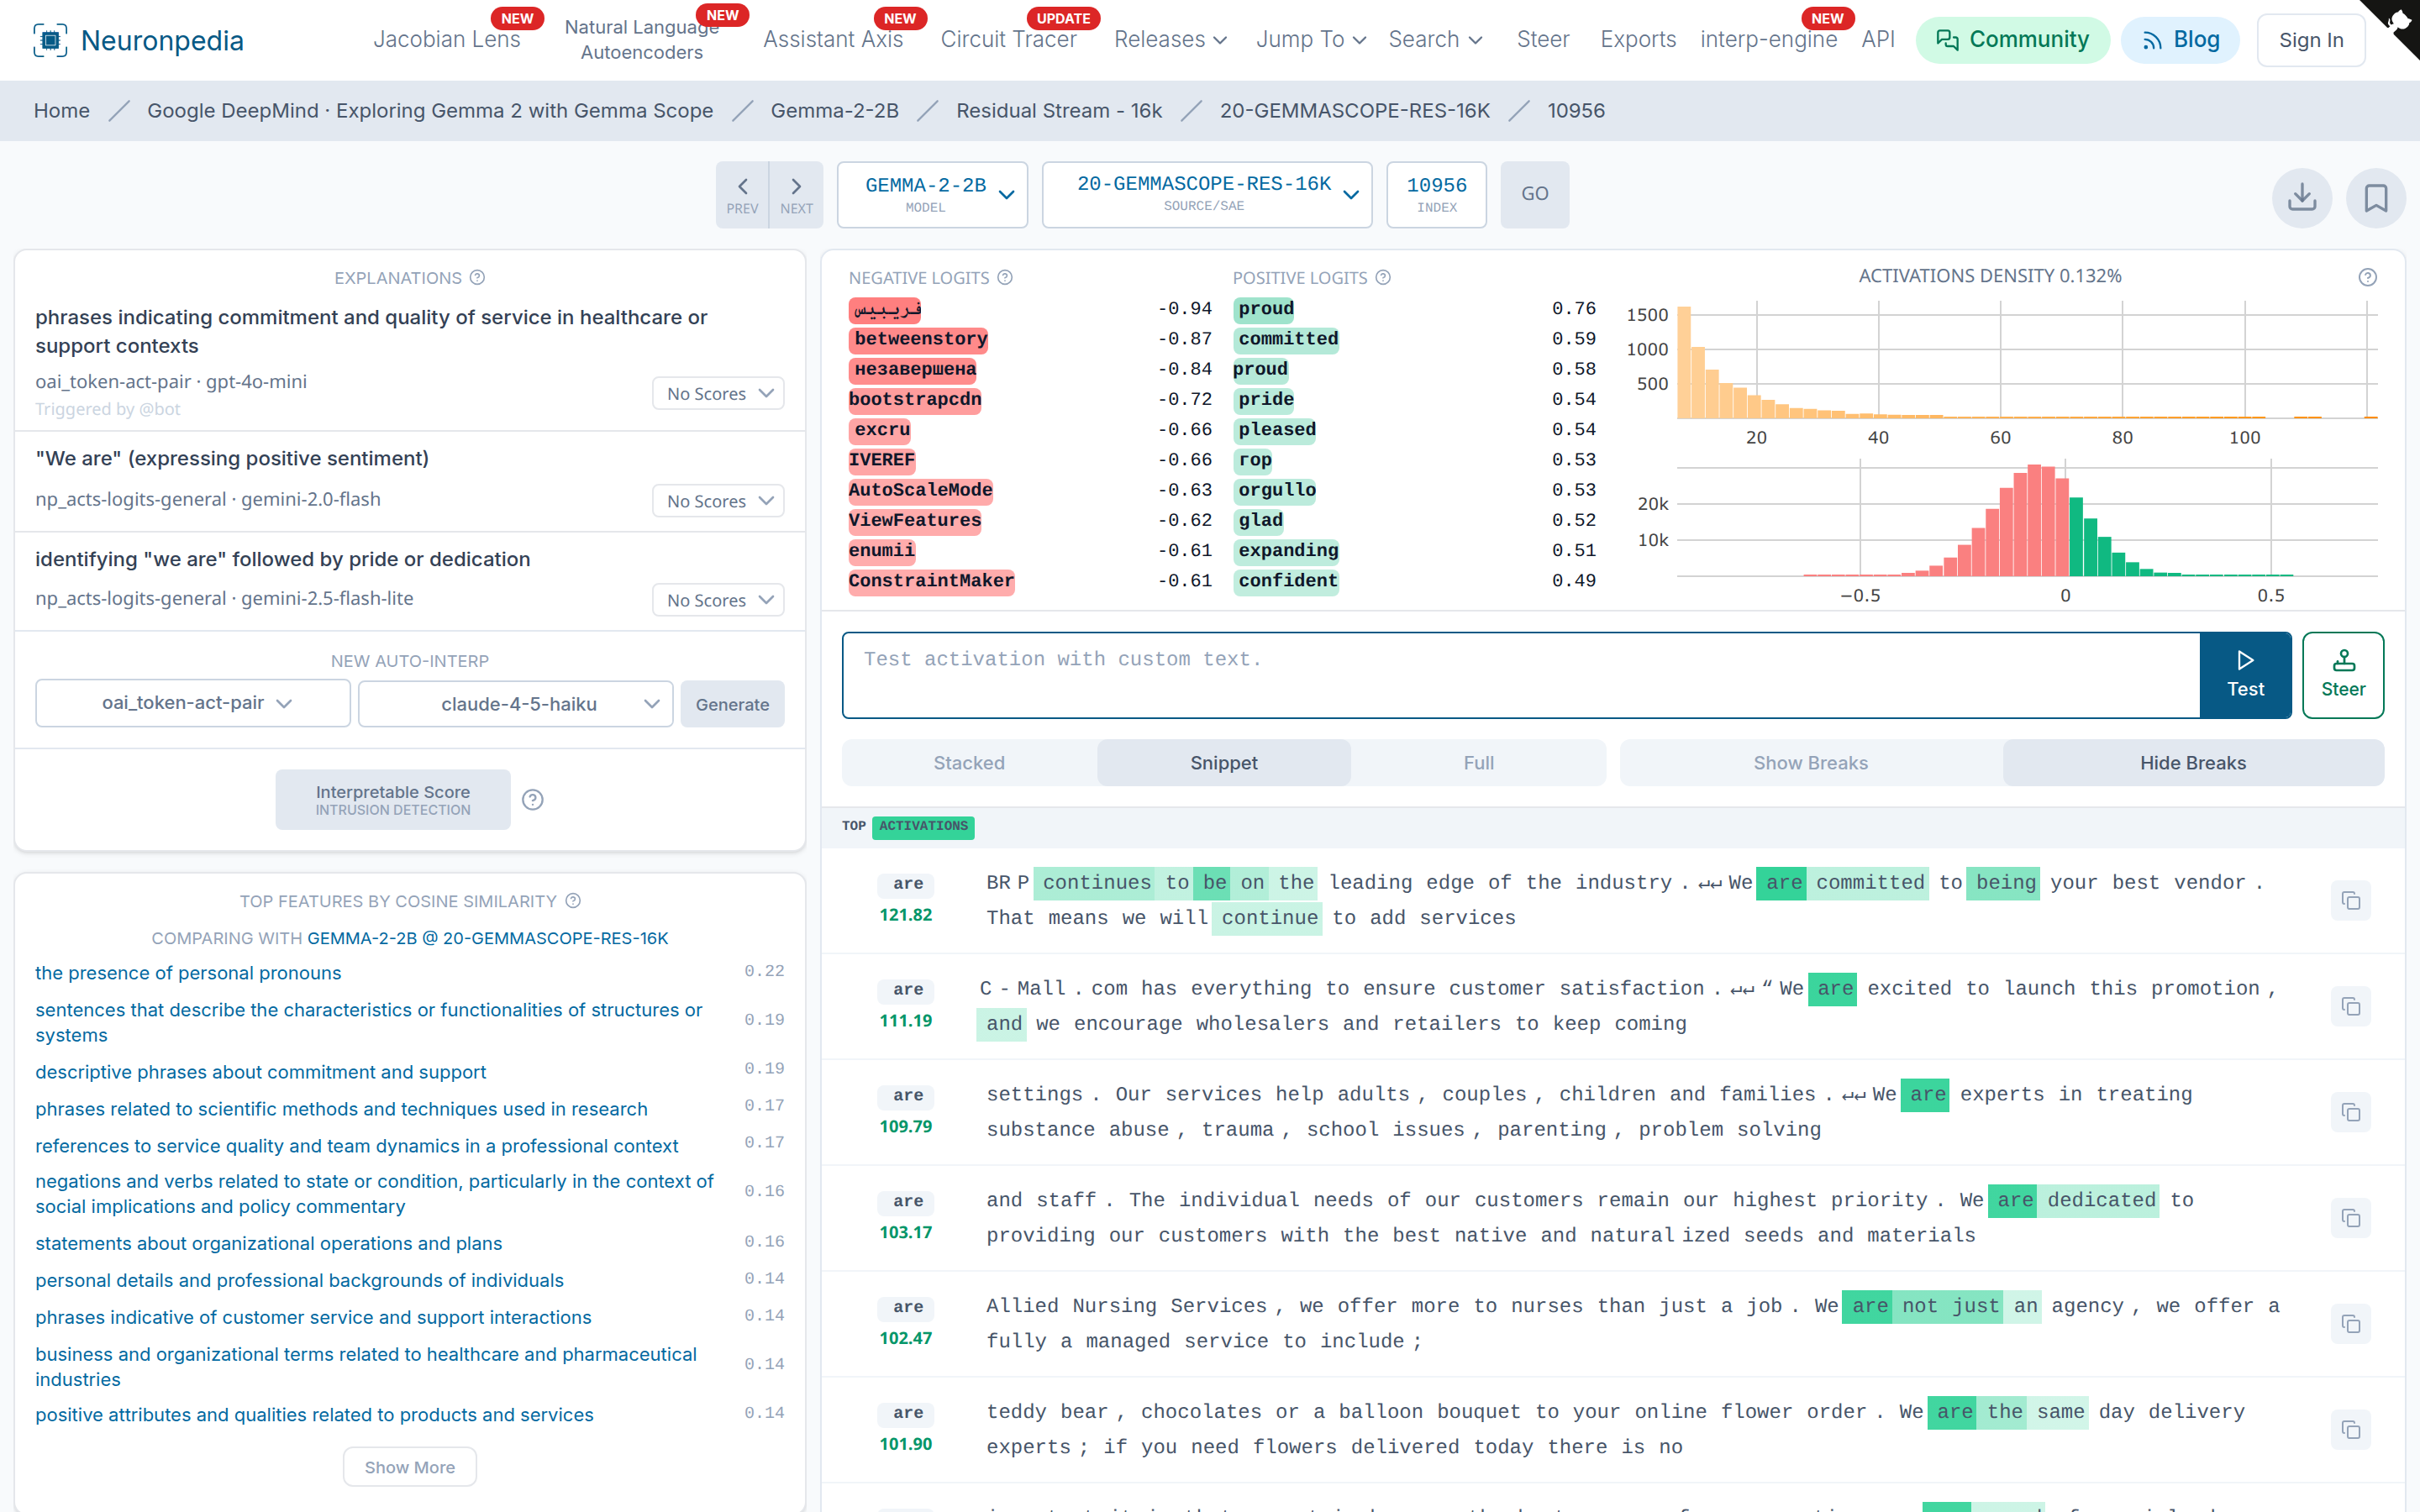Open GEMMA-2-2B @ 20-GEMMASCOPE-RES-16K comparison link
The width and height of the screenshot is (2420, 1512).
click(x=487, y=938)
